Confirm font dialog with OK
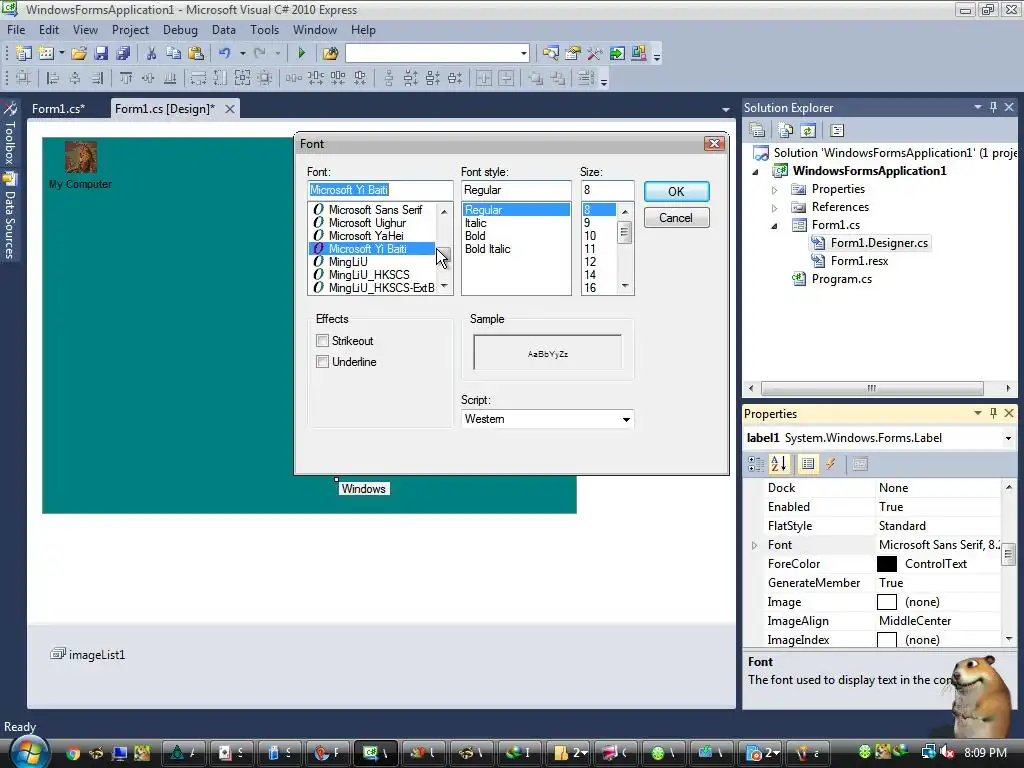 coord(676,191)
